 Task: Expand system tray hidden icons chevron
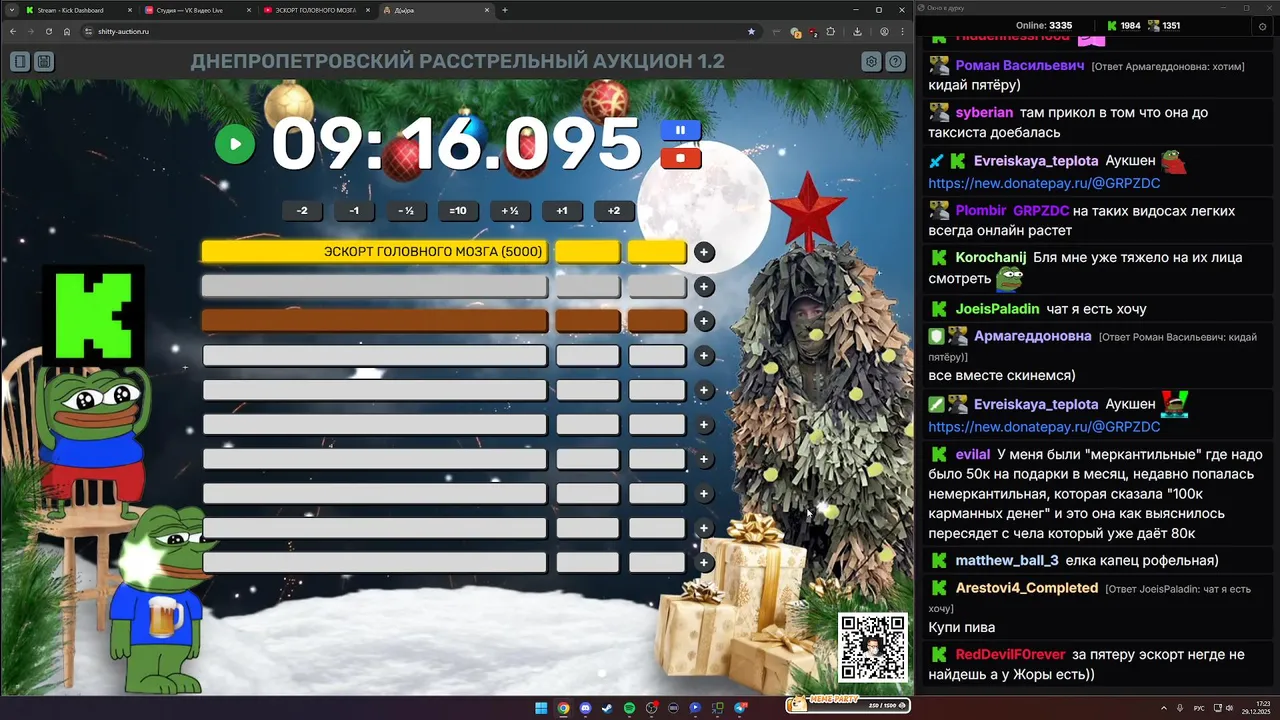tap(1164, 708)
